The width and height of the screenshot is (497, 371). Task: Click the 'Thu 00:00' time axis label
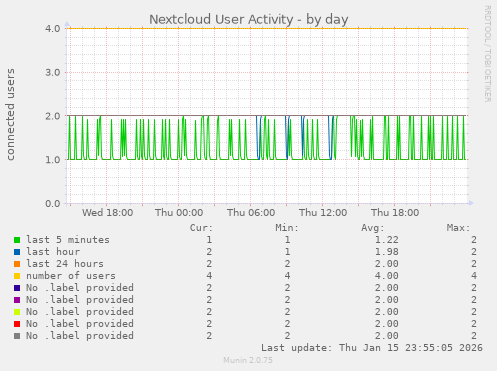pos(179,213)
